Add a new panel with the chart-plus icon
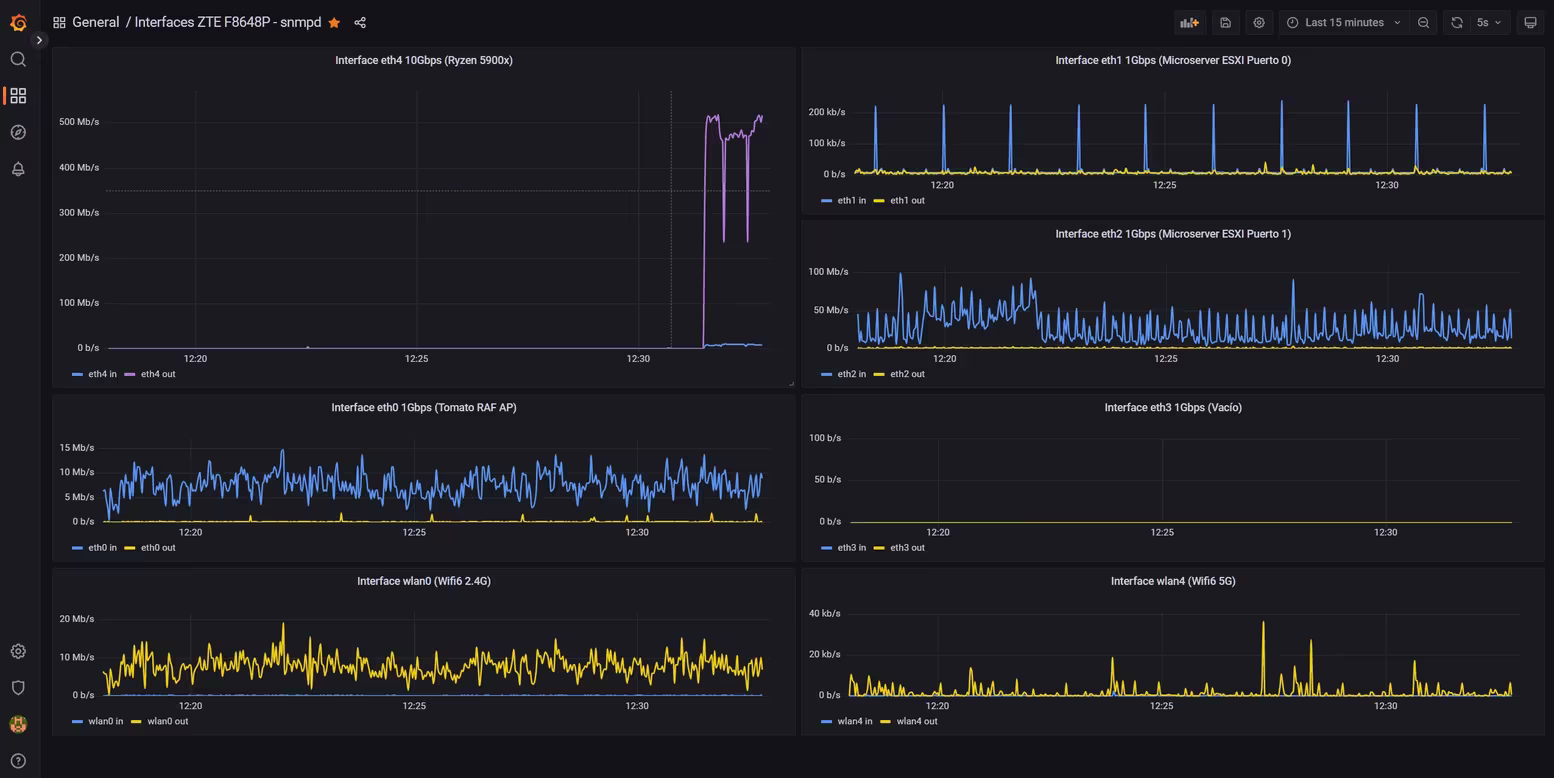The height and width of the screenshot is (778, 1554). [1189, 22]
